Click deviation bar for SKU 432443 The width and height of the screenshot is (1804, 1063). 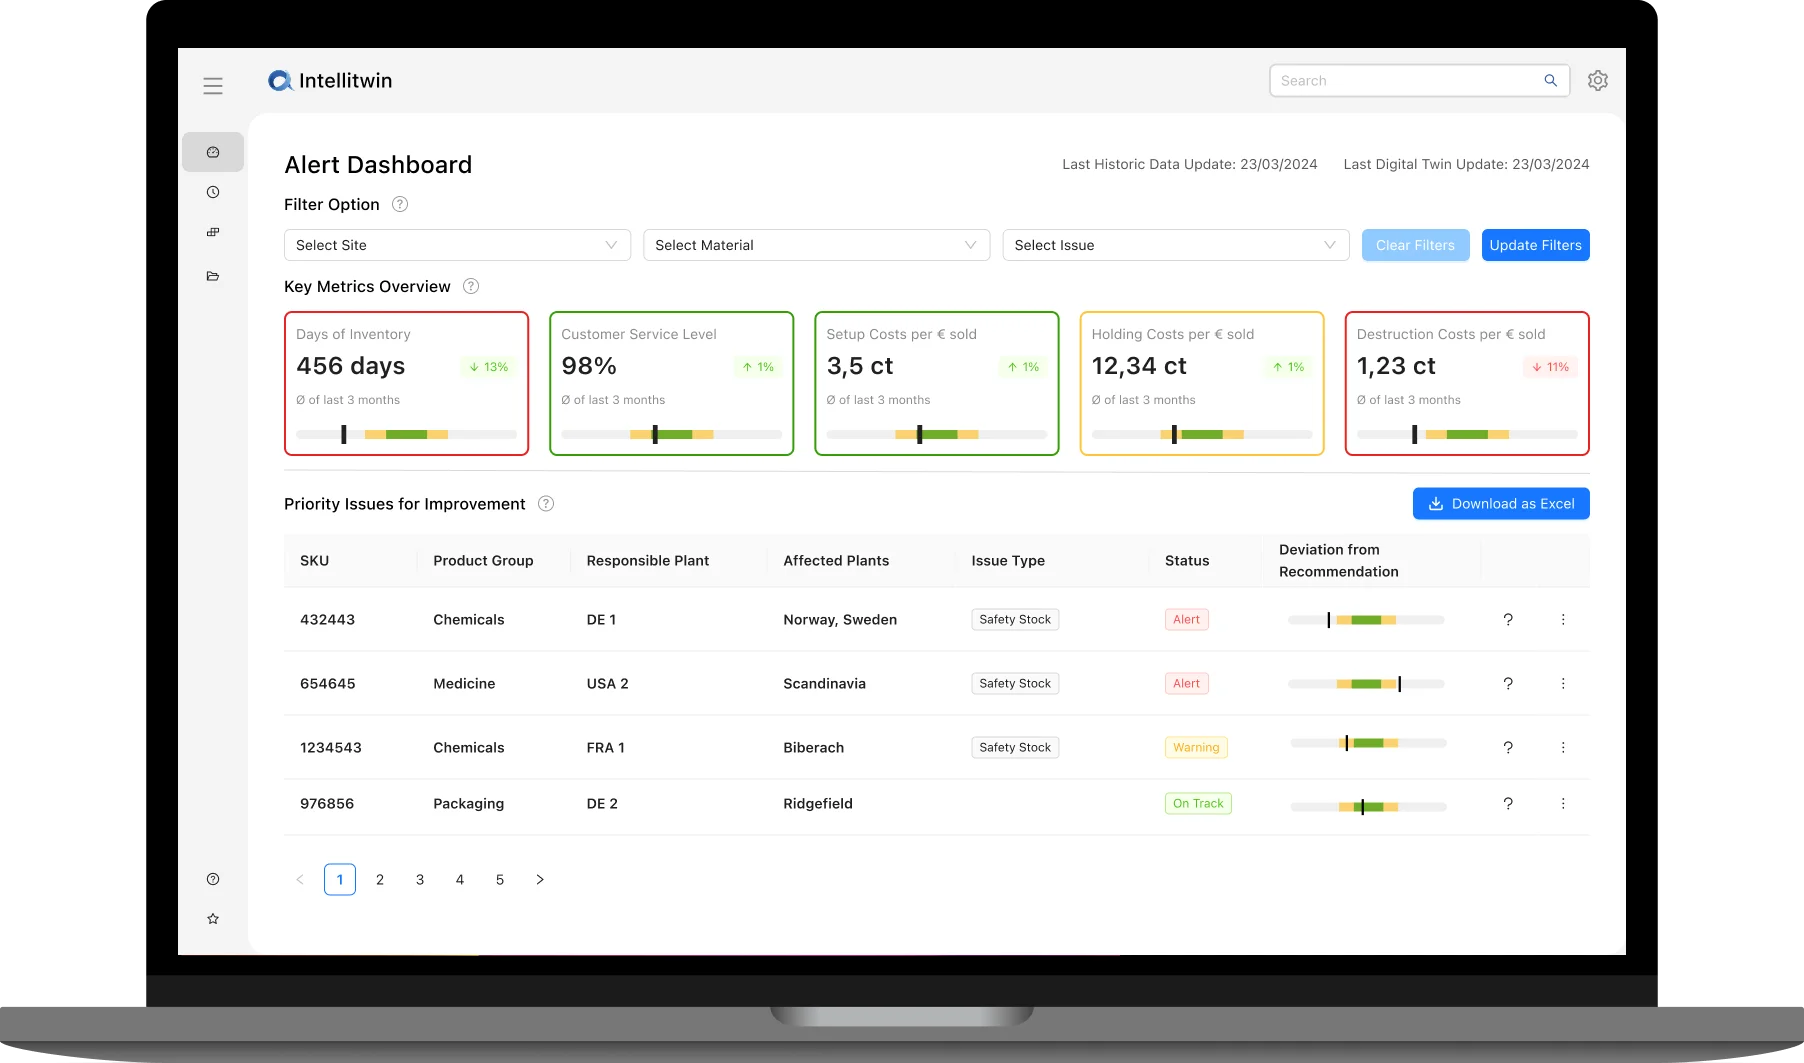(1366, 620)
